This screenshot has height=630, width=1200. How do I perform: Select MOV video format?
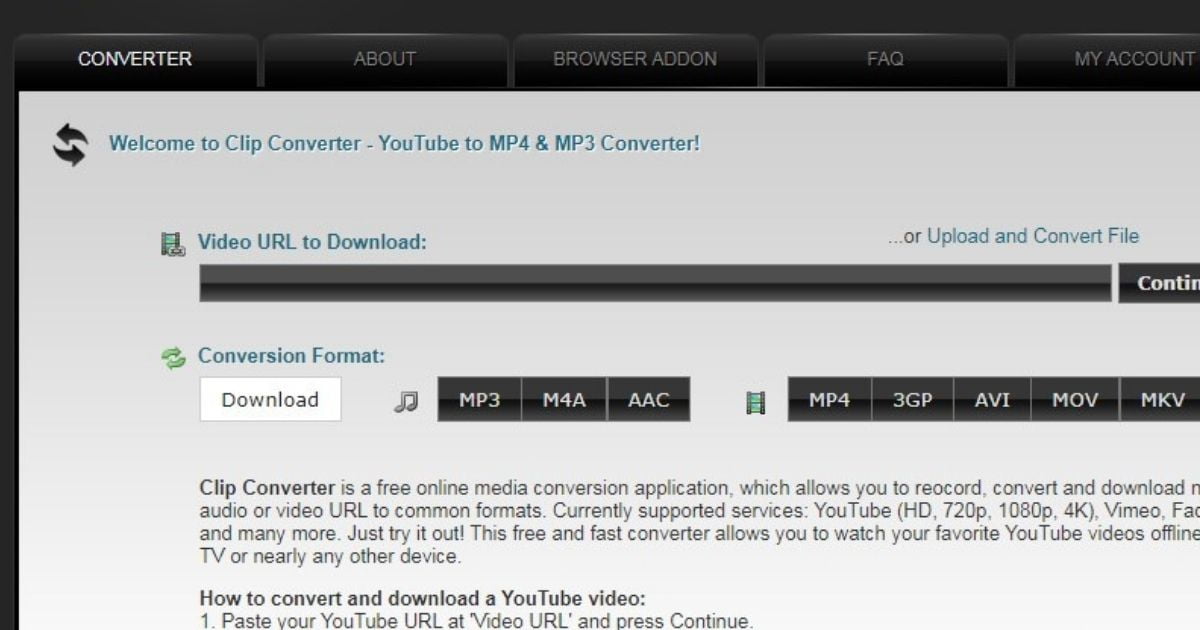(1075, 400)
